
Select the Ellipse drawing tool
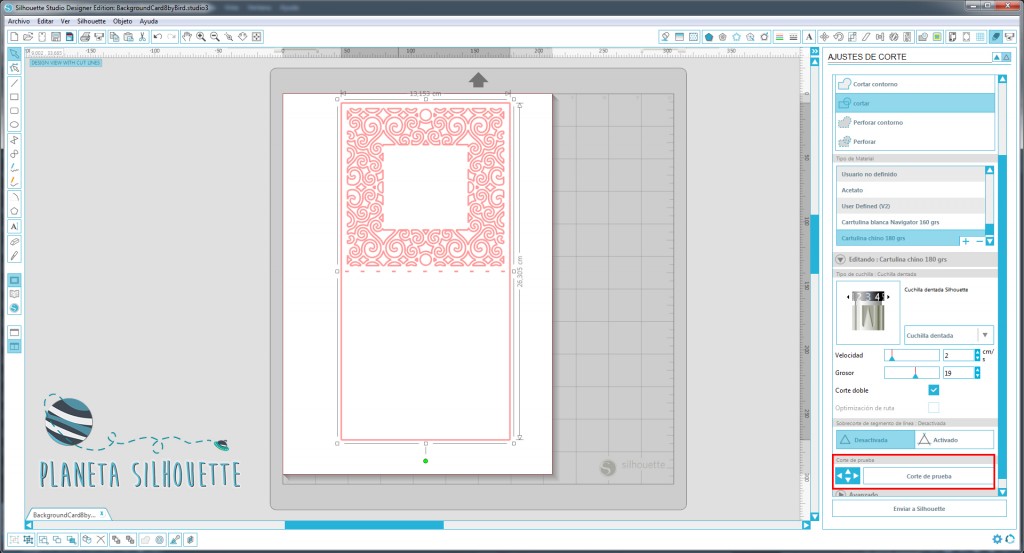[14, 125]
